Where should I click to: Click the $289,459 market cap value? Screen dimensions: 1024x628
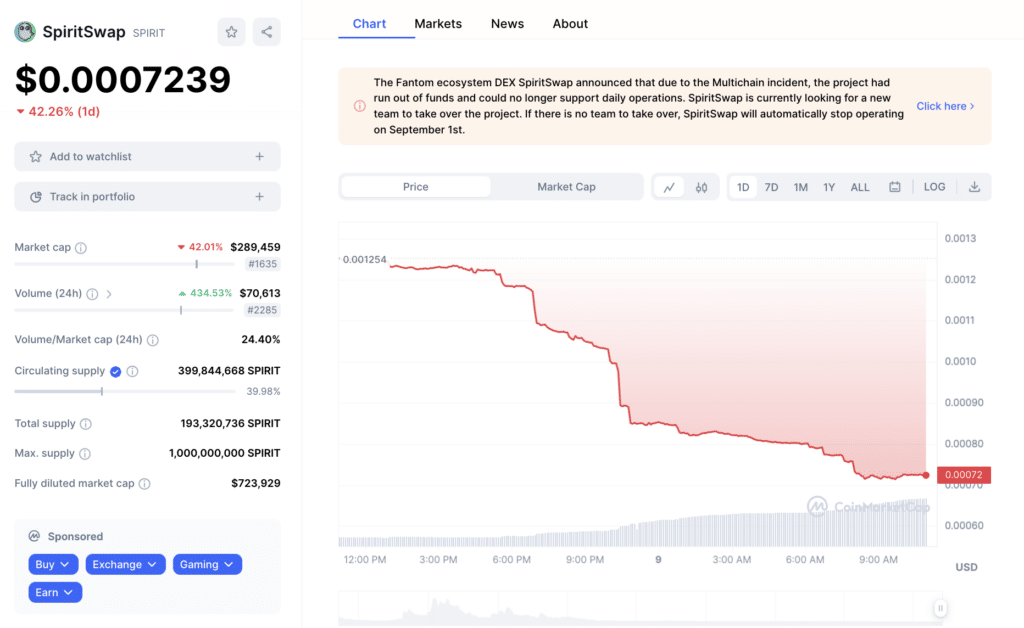pyautogui.click(x=255, y=247)
